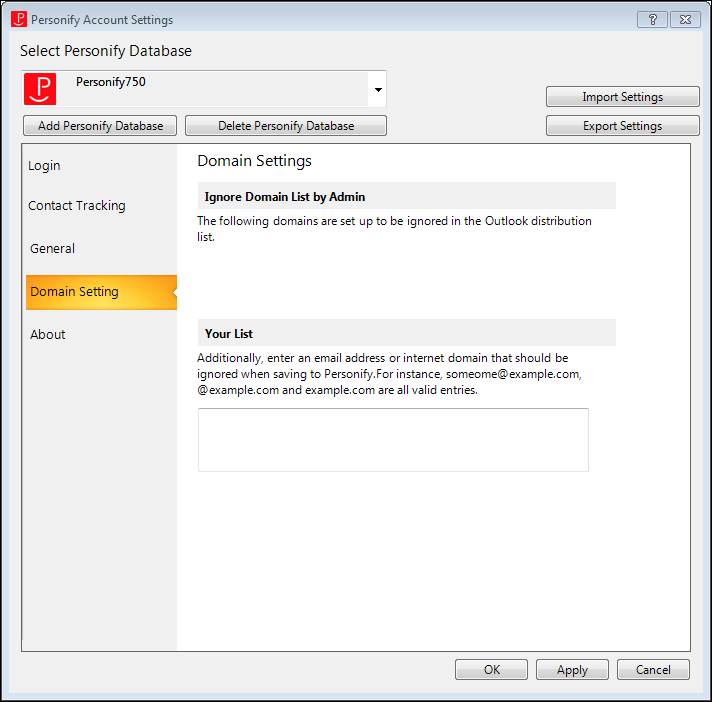Click inside the Your List text box

393,440
